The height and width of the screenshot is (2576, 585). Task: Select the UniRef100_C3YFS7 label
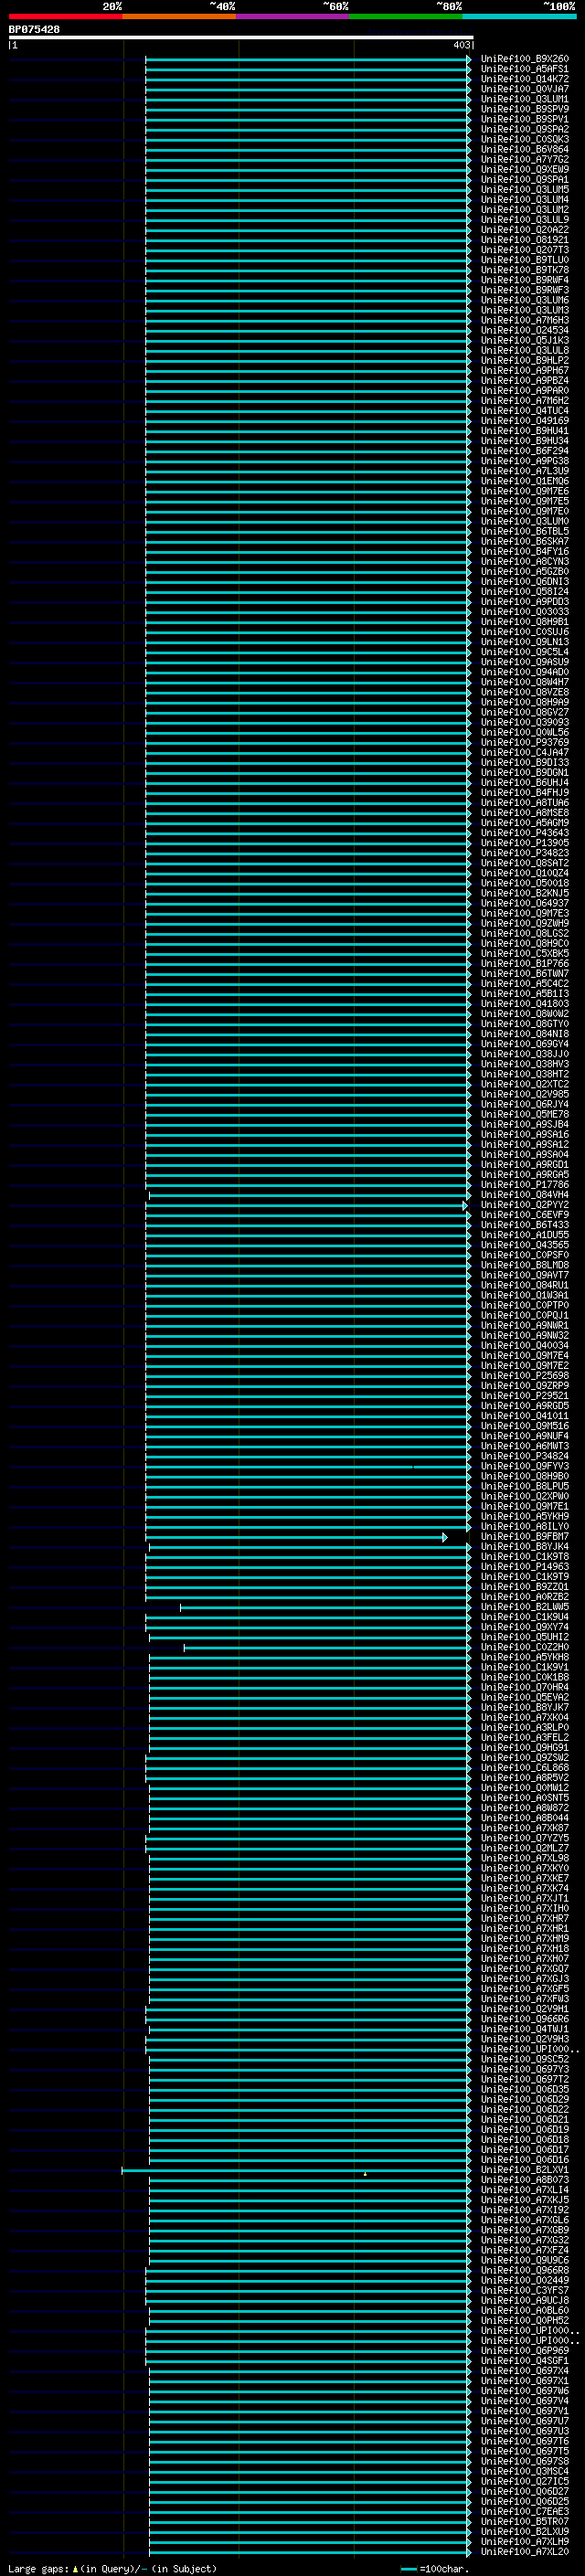(x=525, y=2290)
